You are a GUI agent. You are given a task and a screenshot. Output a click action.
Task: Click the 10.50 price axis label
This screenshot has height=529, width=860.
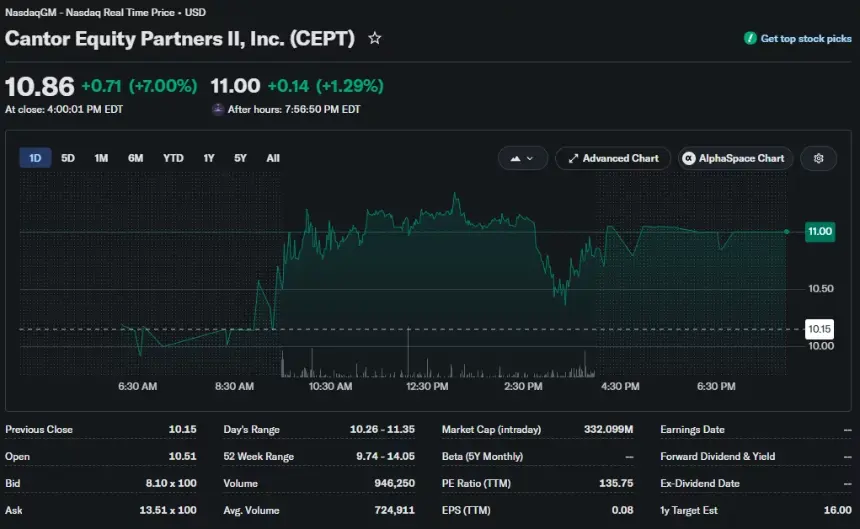coord(821,289)
